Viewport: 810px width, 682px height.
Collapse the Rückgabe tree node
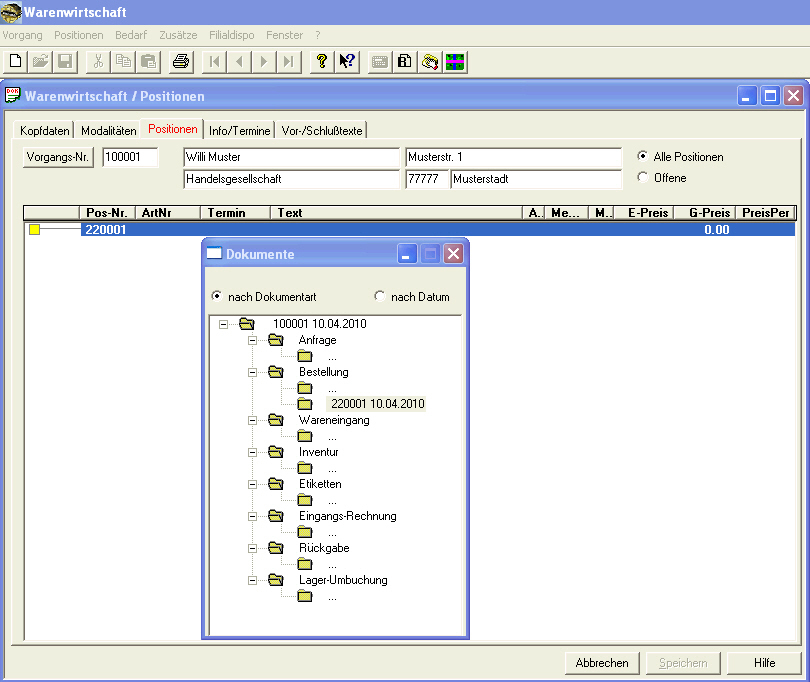point(252,549)
